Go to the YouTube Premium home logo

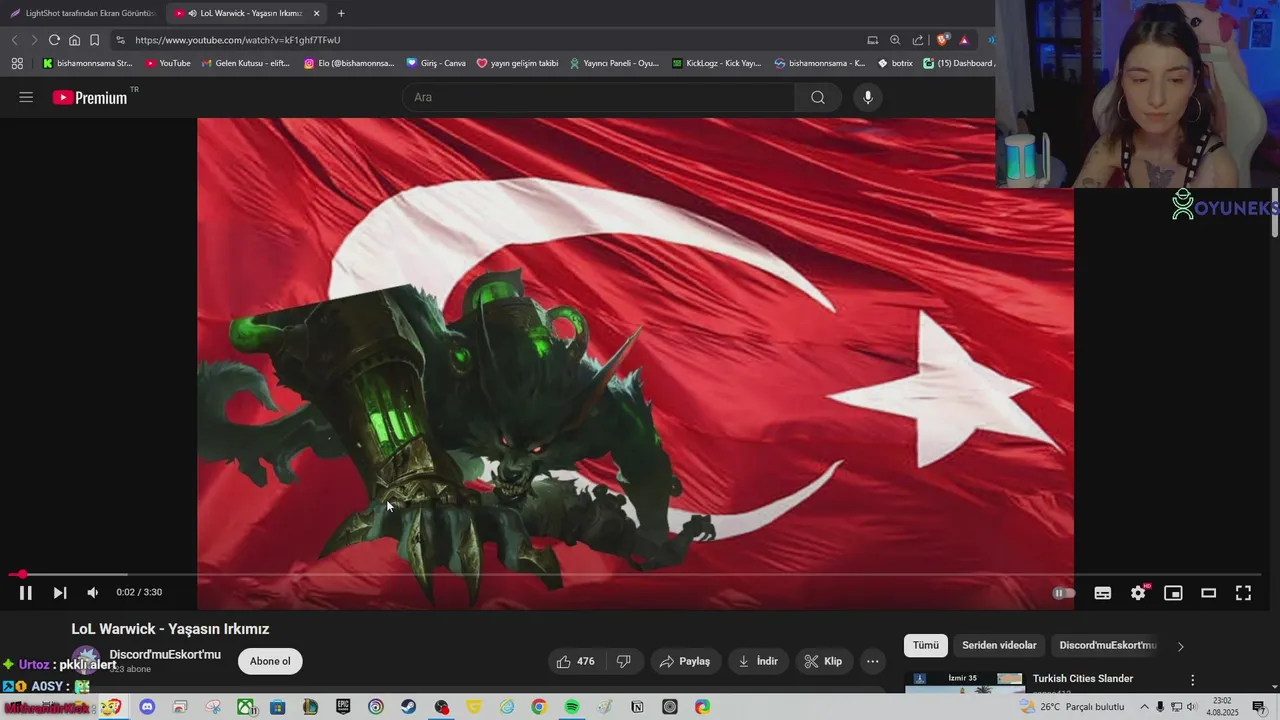(91, 97)
